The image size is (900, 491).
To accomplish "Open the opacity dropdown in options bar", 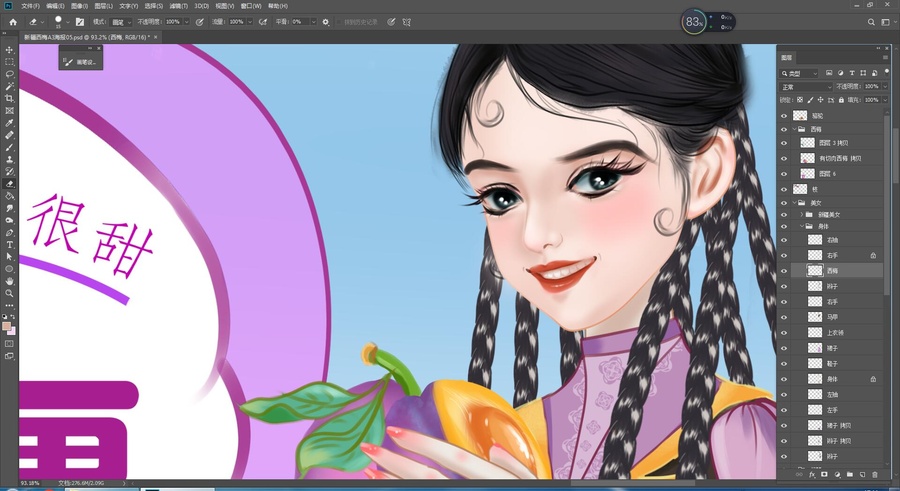I will click(x=187, y=22).
